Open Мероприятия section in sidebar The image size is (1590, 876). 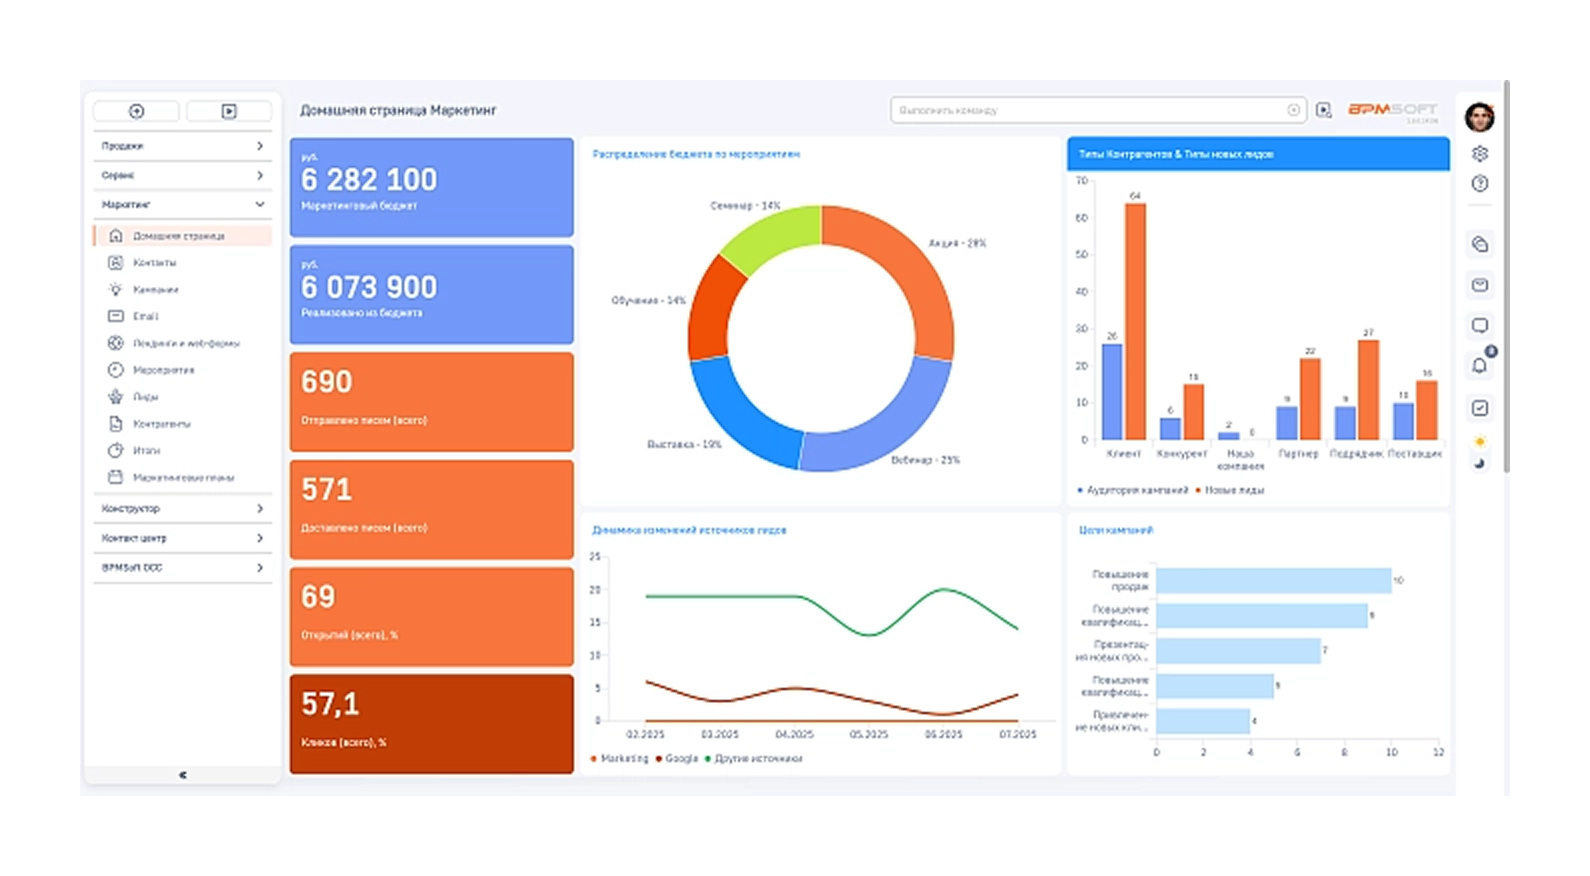[x=164, y=370]
